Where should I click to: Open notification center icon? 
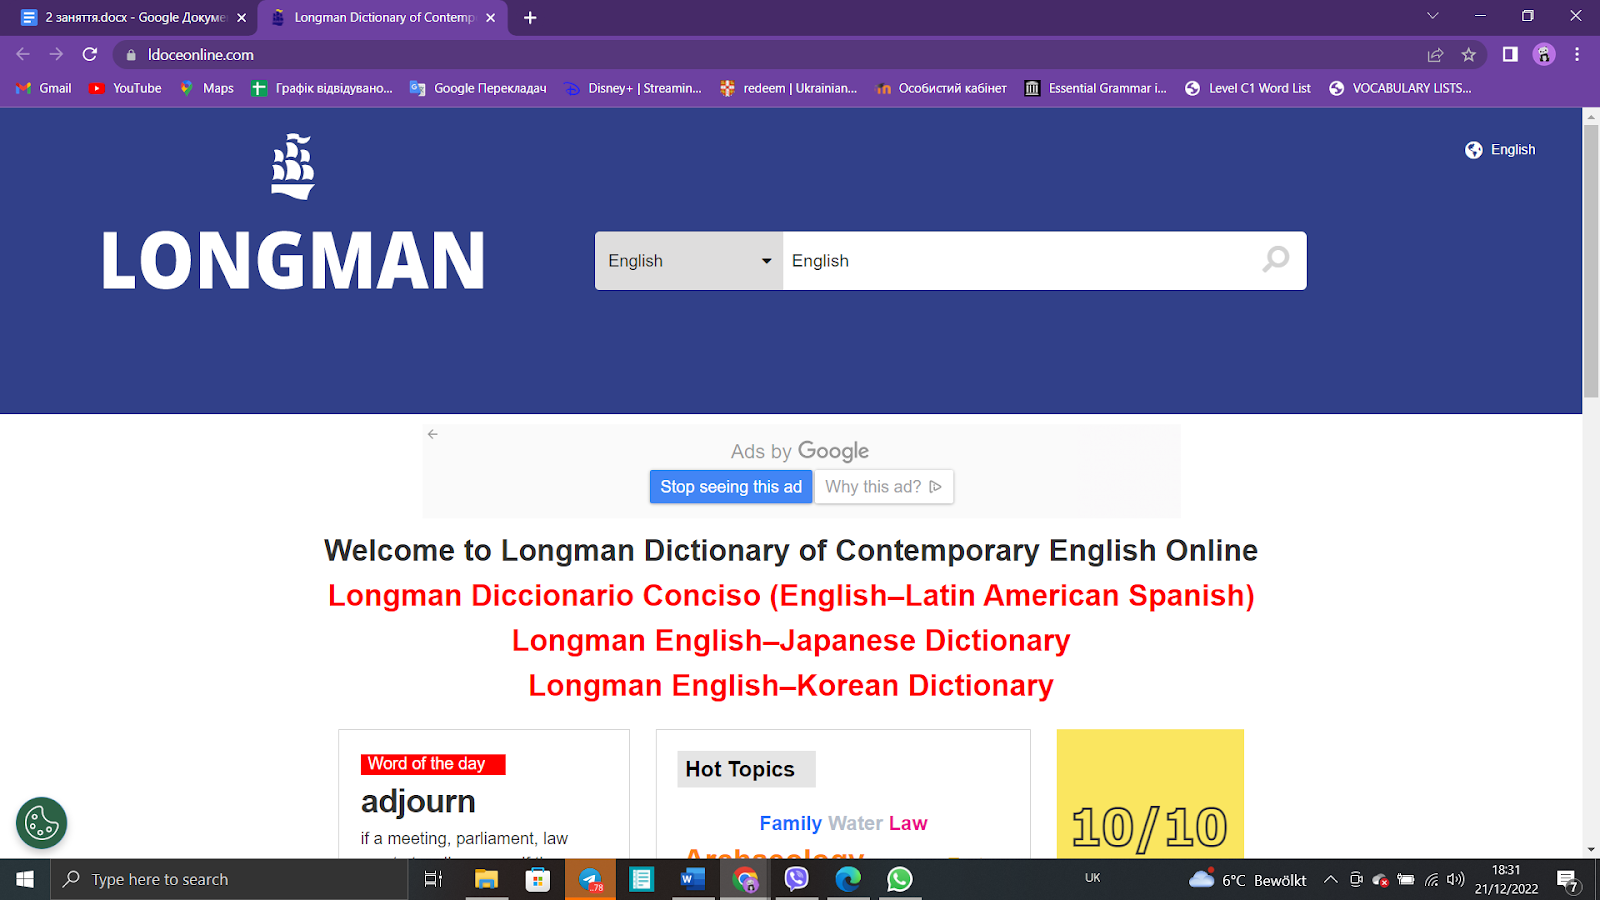point(1568,880)
